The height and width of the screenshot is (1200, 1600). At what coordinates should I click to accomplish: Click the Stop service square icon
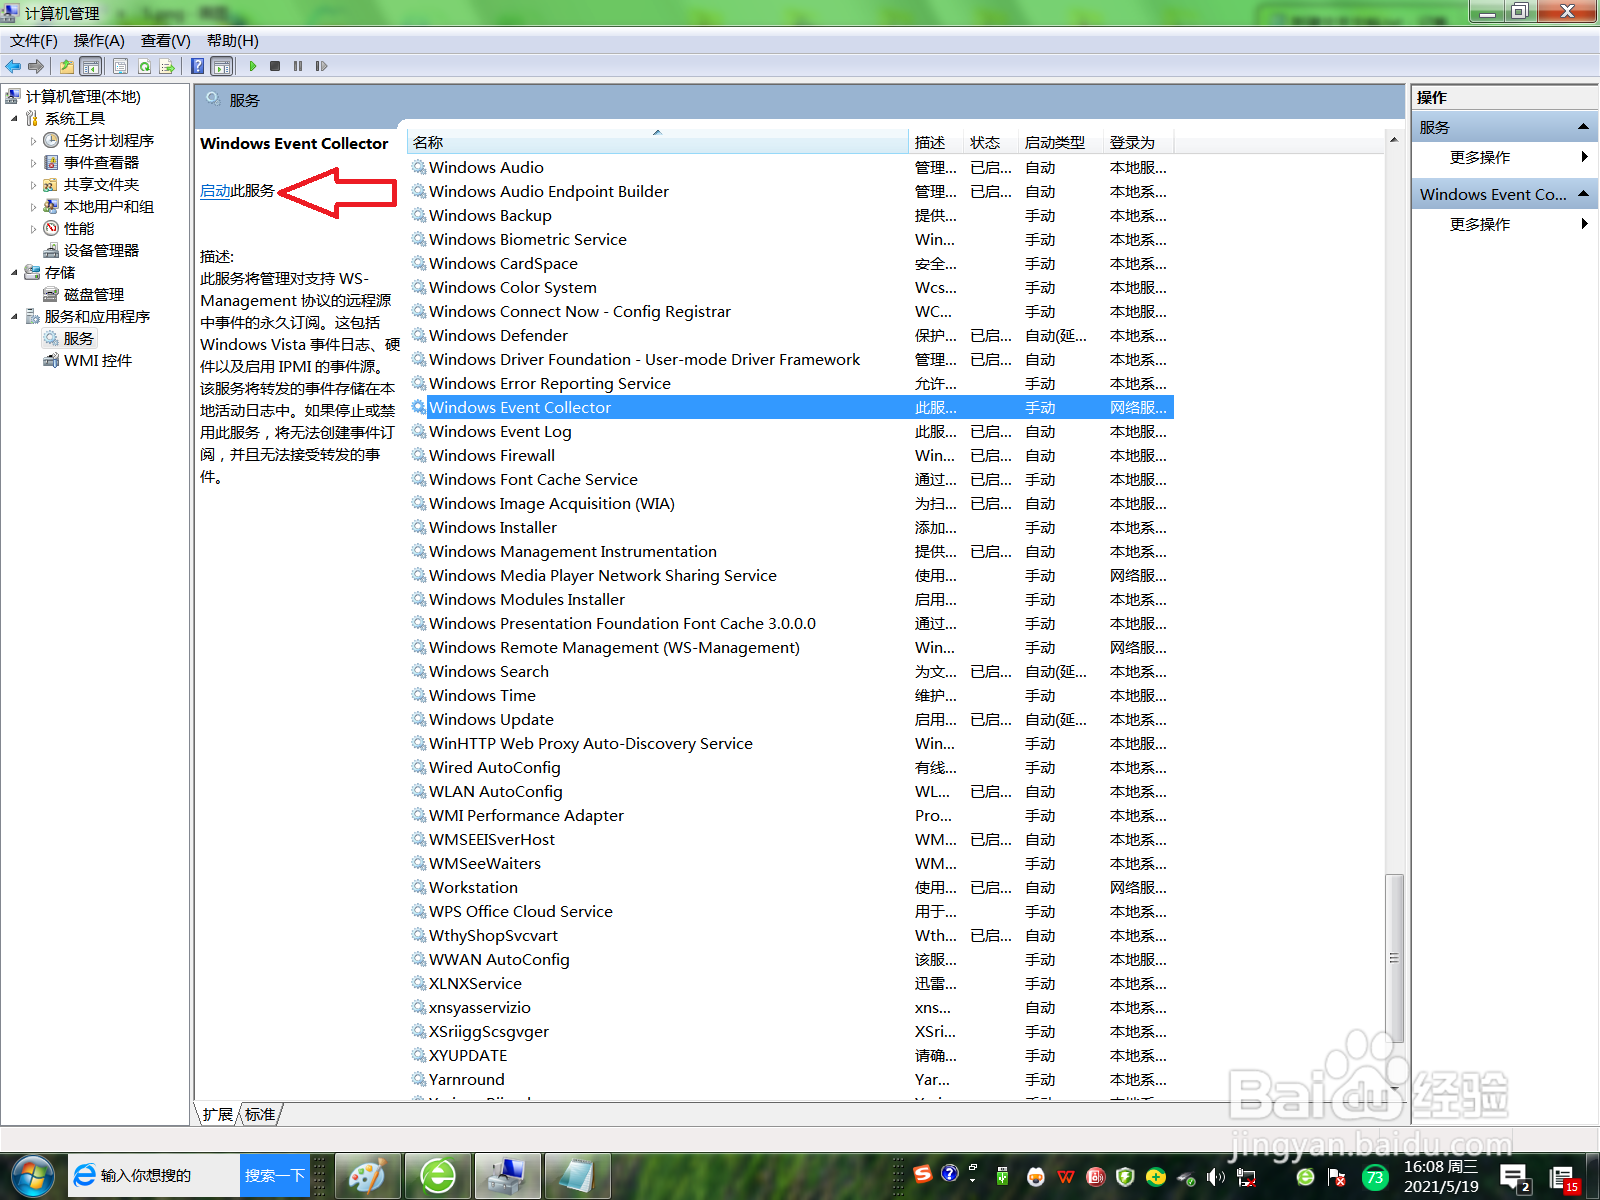[275, 66]
